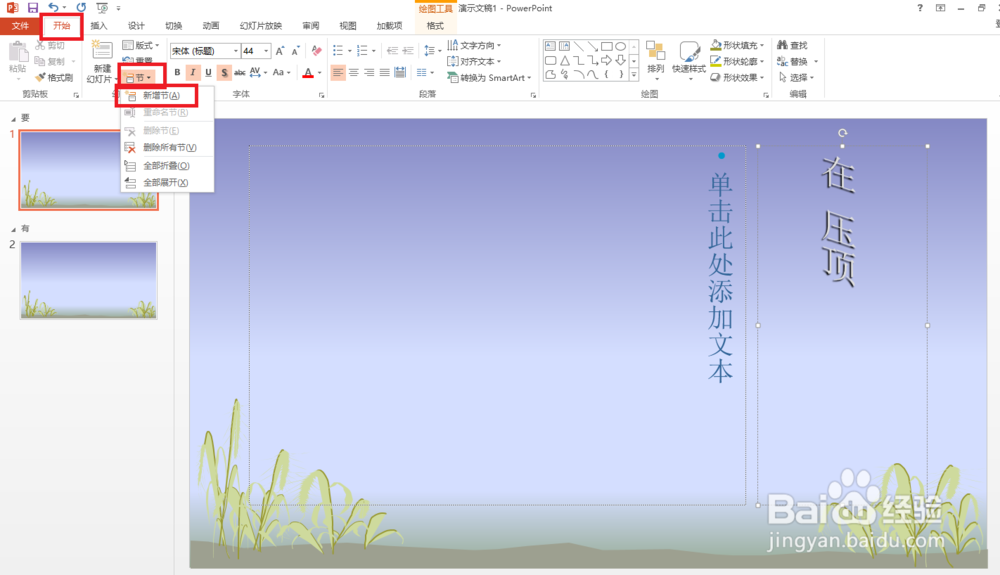Choose 全部折叠(O) menu item
Image resolution: width=1000 pixels, height=575 pixels.
click(167, 165)
